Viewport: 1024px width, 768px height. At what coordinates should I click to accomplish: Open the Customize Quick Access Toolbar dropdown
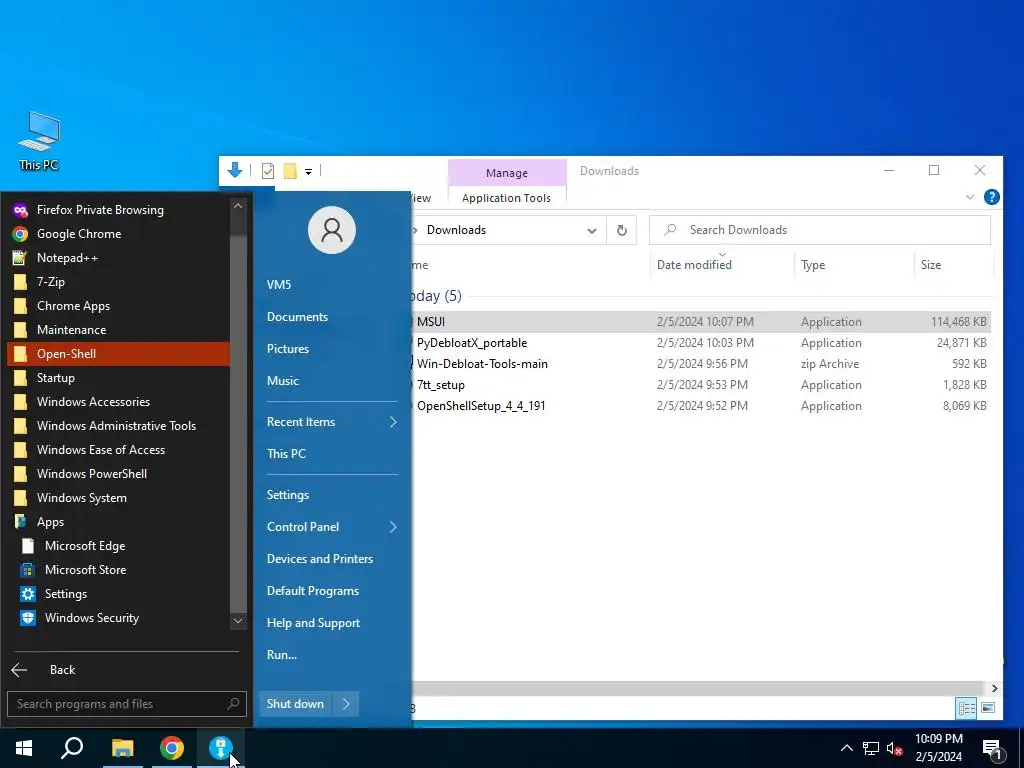pyautogui.click(x=308, y=172)
